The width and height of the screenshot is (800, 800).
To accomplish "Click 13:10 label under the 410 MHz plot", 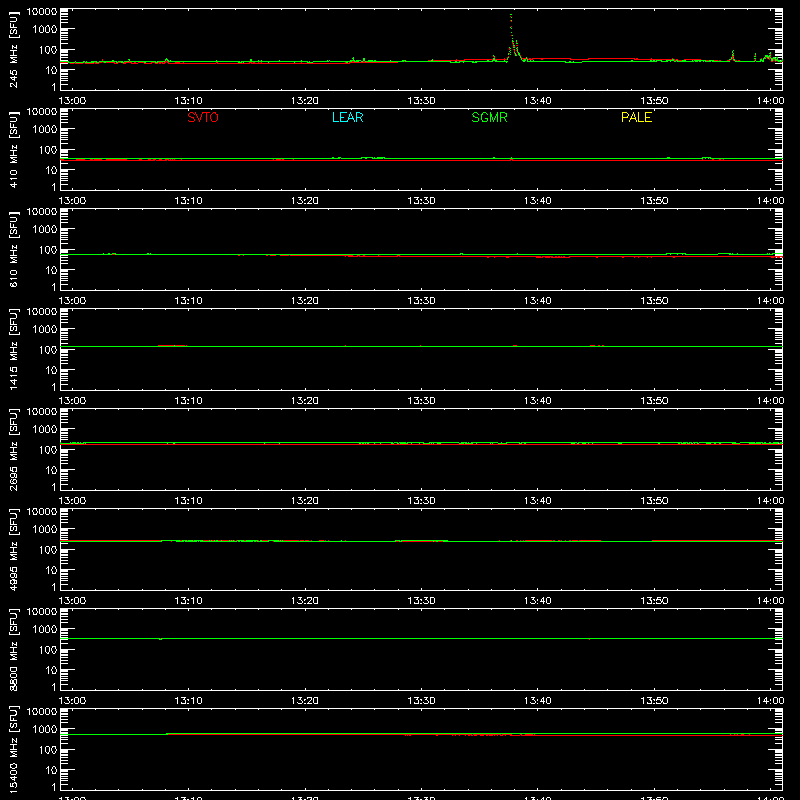I will [x=188, y=201].
